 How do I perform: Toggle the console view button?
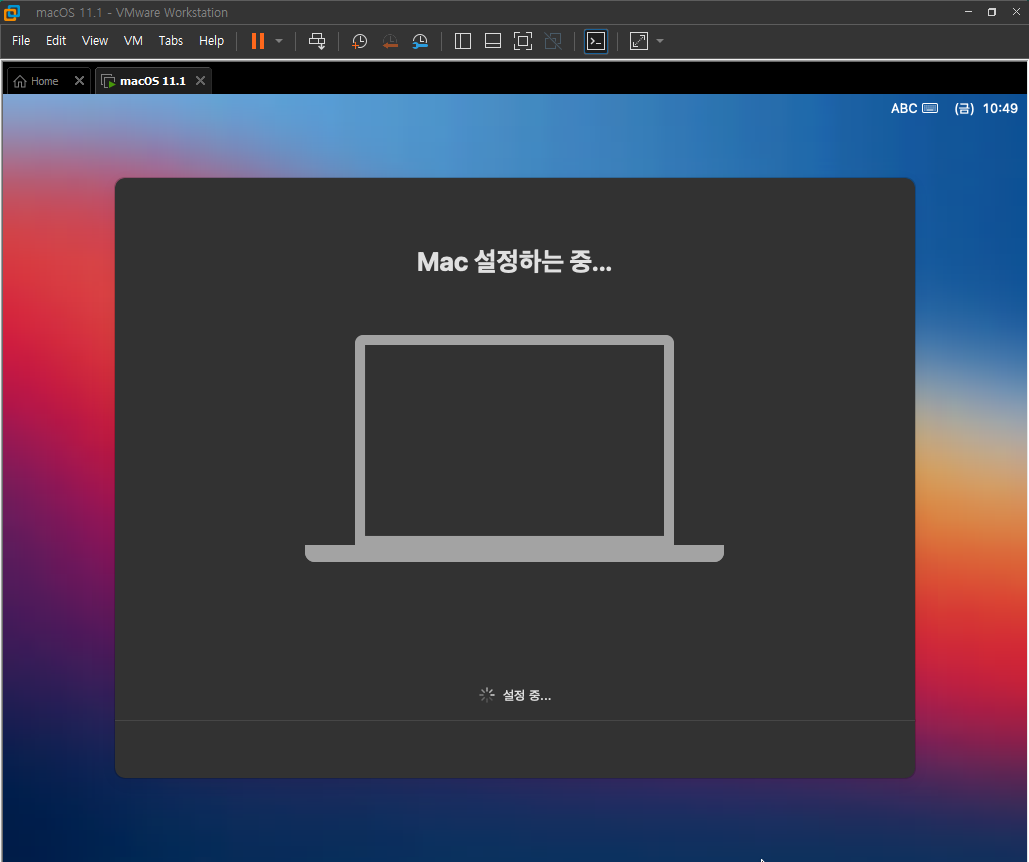pyautogui.click(x=596, y=41)
